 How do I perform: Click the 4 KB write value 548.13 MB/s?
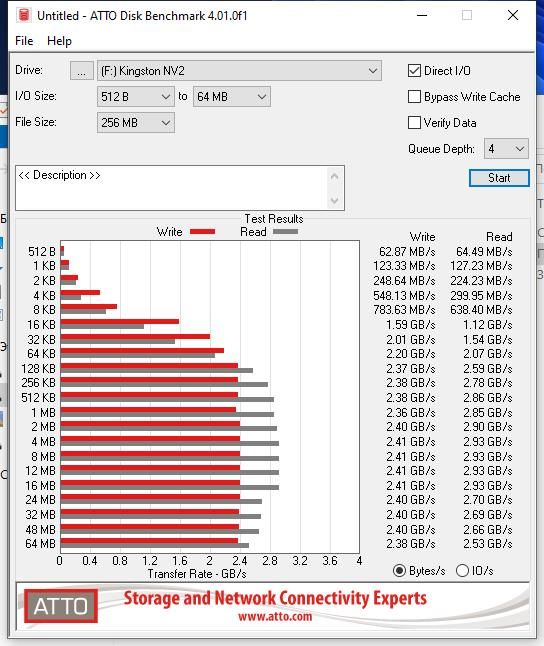pos(404,296)
